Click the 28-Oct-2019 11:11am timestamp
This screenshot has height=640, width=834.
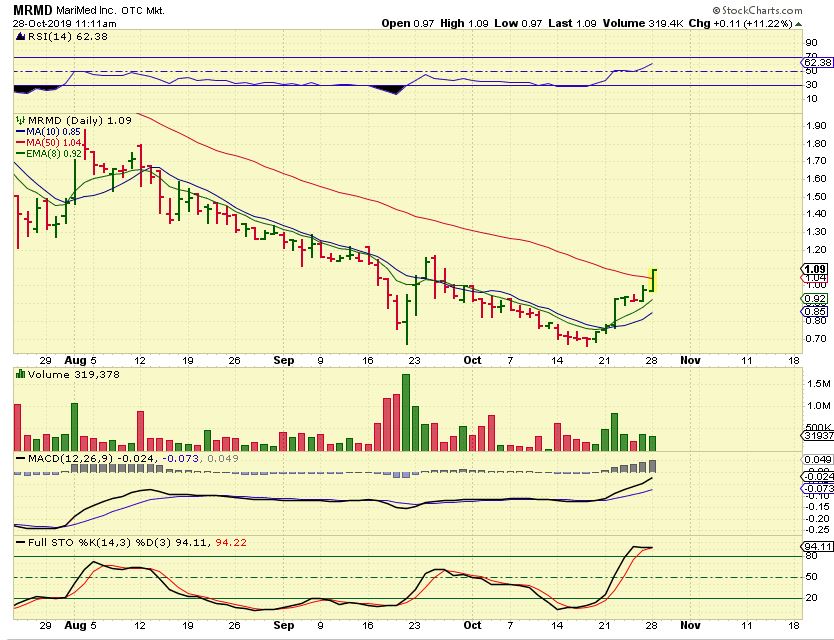tap(64, 24)
